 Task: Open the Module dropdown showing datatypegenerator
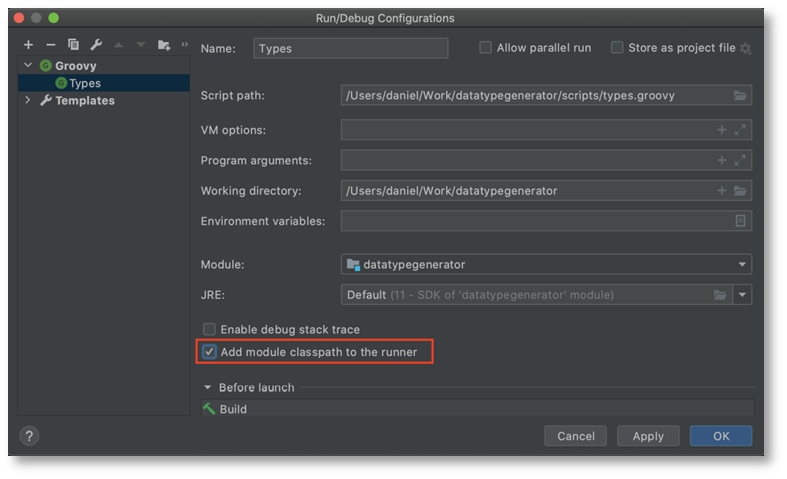click(x=546, y=265)
